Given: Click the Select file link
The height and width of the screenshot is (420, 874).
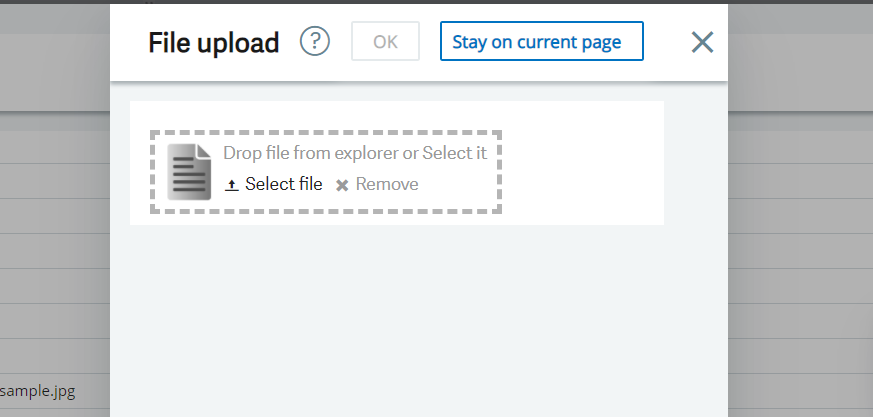Looking at the screenshot, I should (283, 184).
